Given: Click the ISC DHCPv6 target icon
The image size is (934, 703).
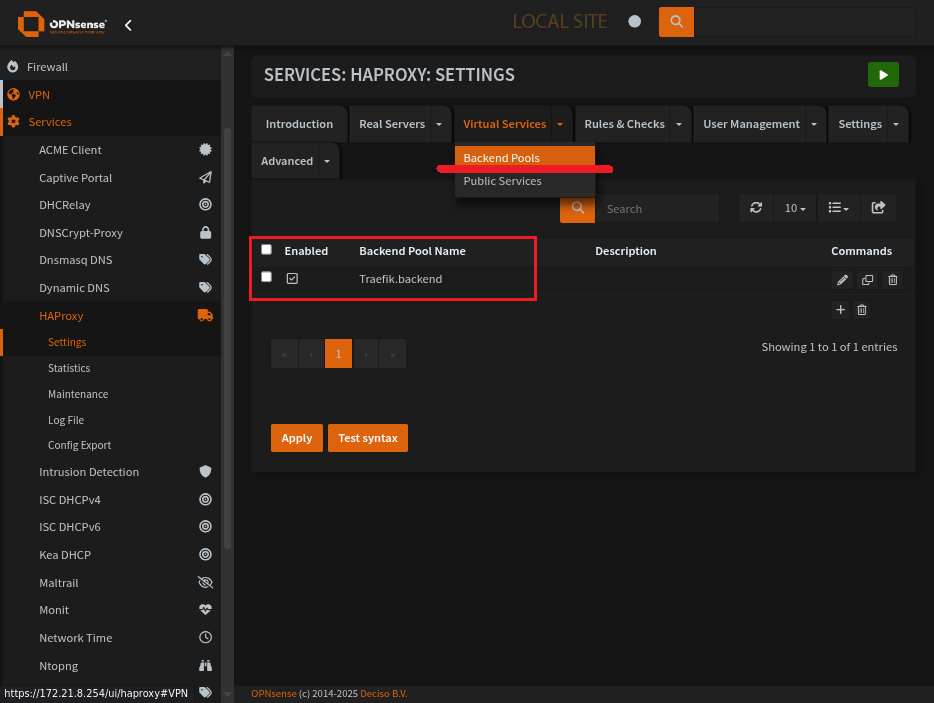Looking at the screenshot, I should pos(205,527).
